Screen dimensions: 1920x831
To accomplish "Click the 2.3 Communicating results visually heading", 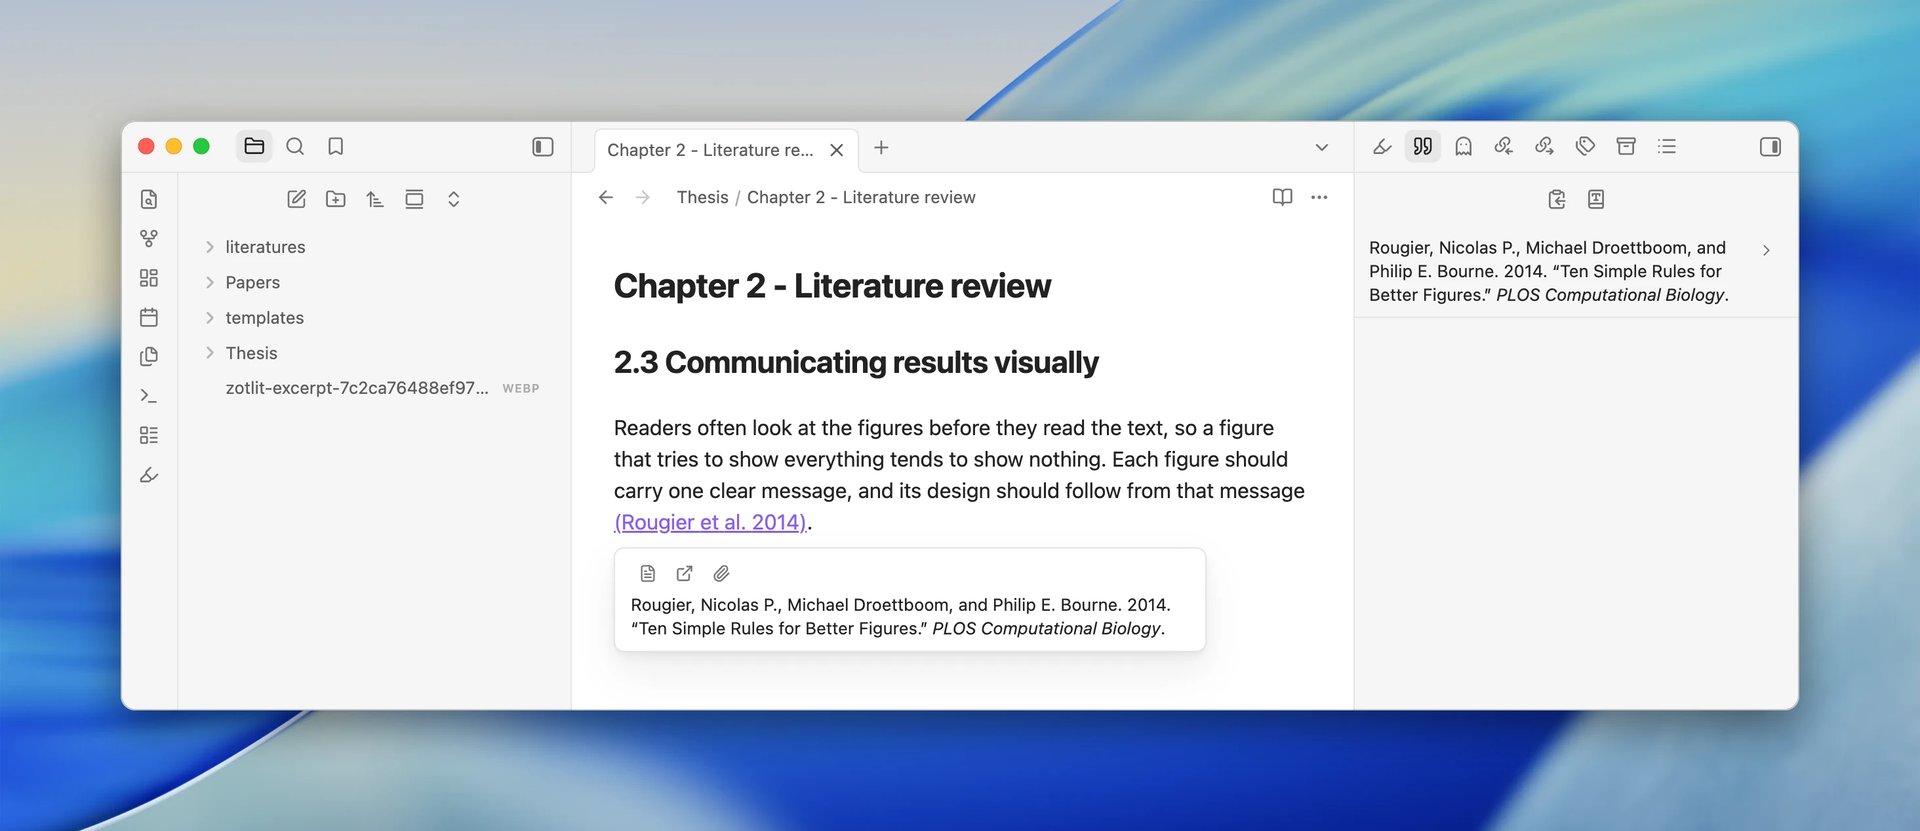I will click(x=856, y=362).
